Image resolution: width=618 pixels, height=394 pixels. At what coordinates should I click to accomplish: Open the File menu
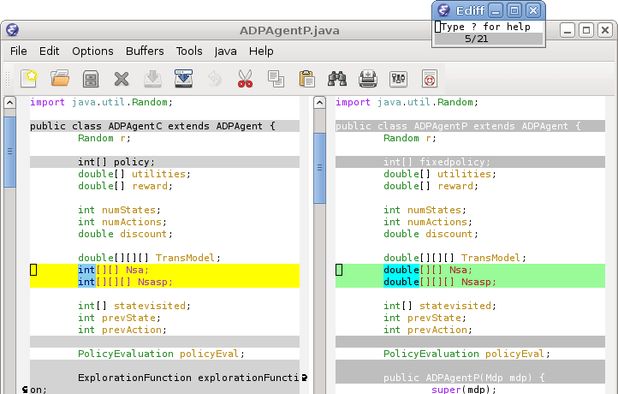click(x=19, y=51)
